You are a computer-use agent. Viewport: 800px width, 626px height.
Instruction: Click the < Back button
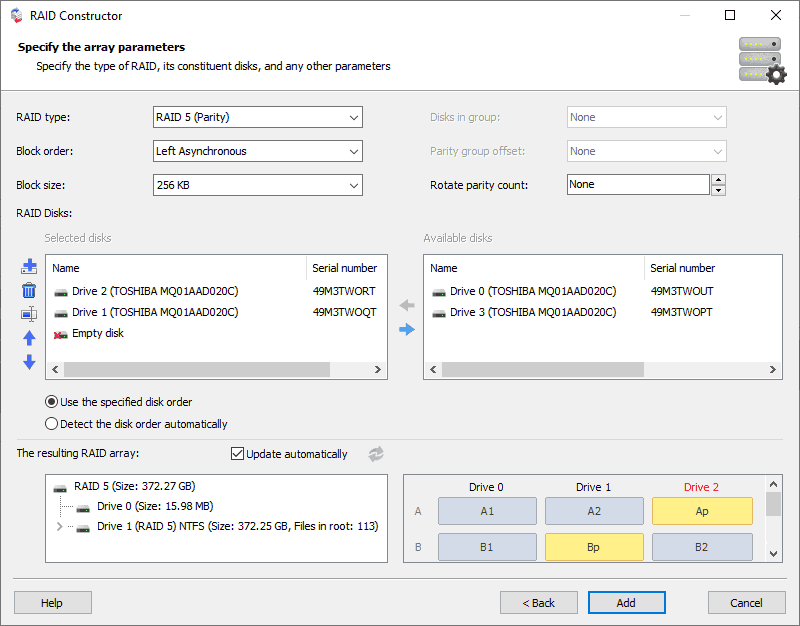[x=539, y=603]
